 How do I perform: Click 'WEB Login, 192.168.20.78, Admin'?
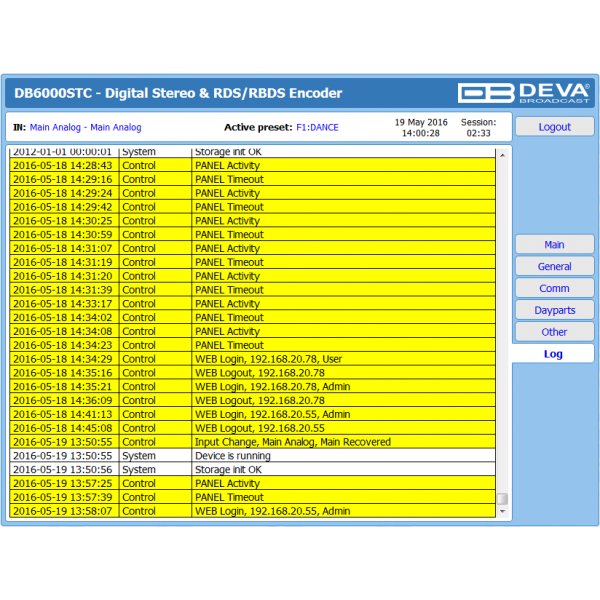point(272,386)
